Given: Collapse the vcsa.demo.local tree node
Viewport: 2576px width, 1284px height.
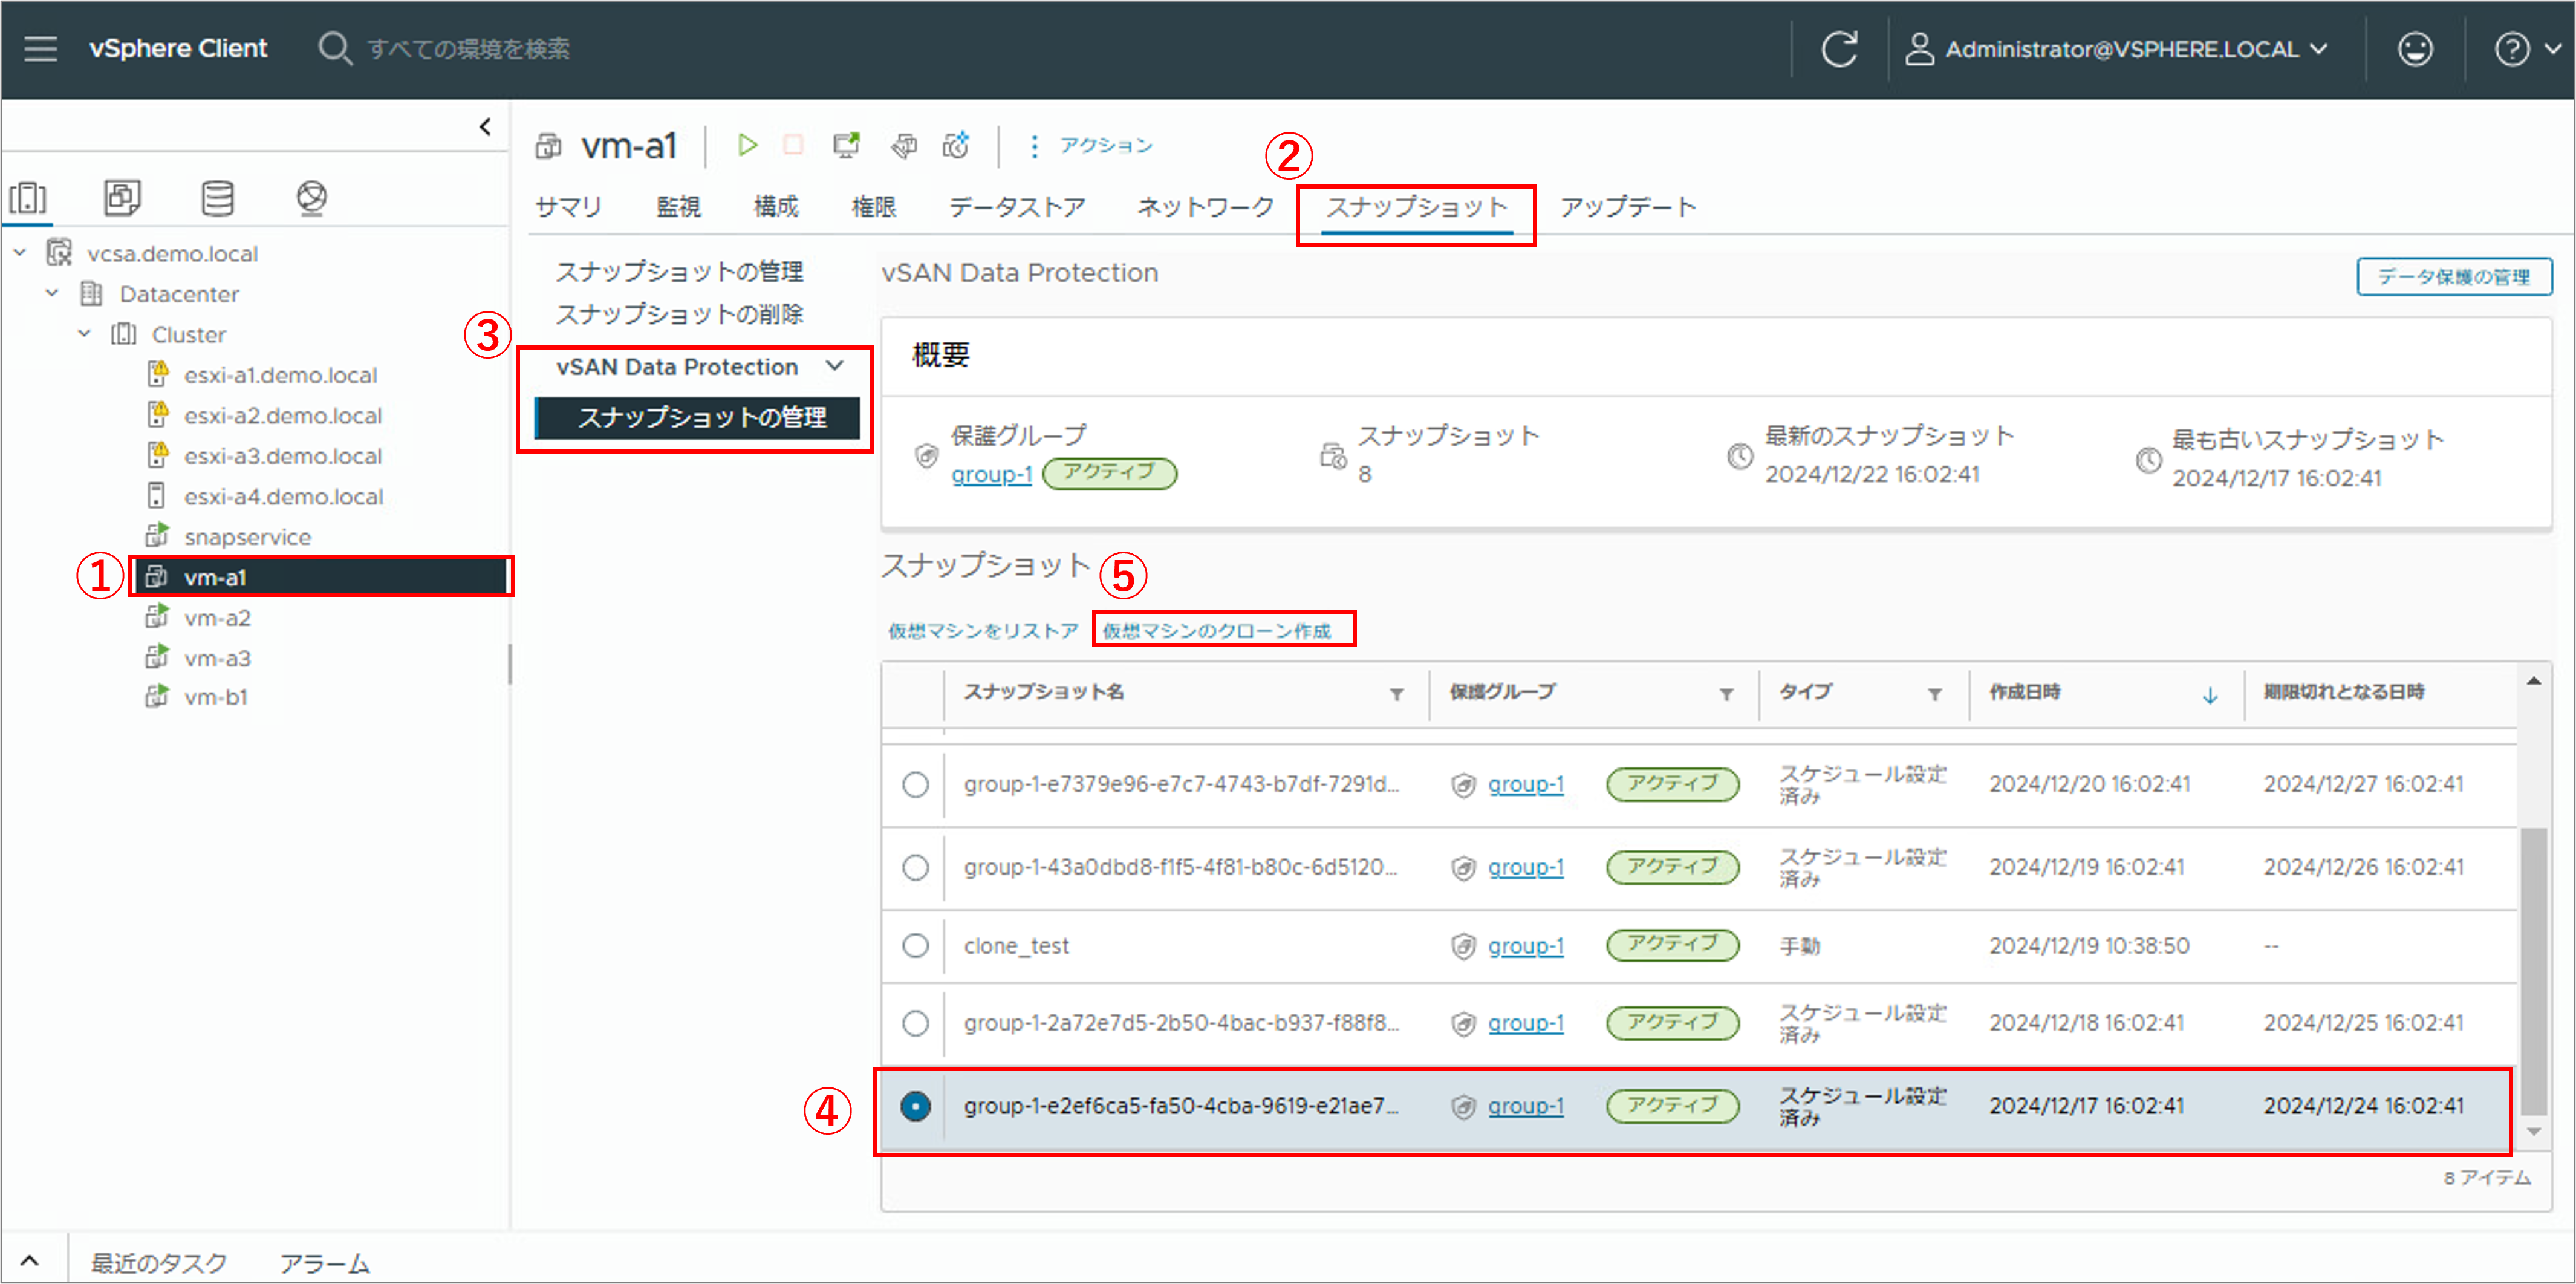Looking at the screenshot, I should pos(19,253).
